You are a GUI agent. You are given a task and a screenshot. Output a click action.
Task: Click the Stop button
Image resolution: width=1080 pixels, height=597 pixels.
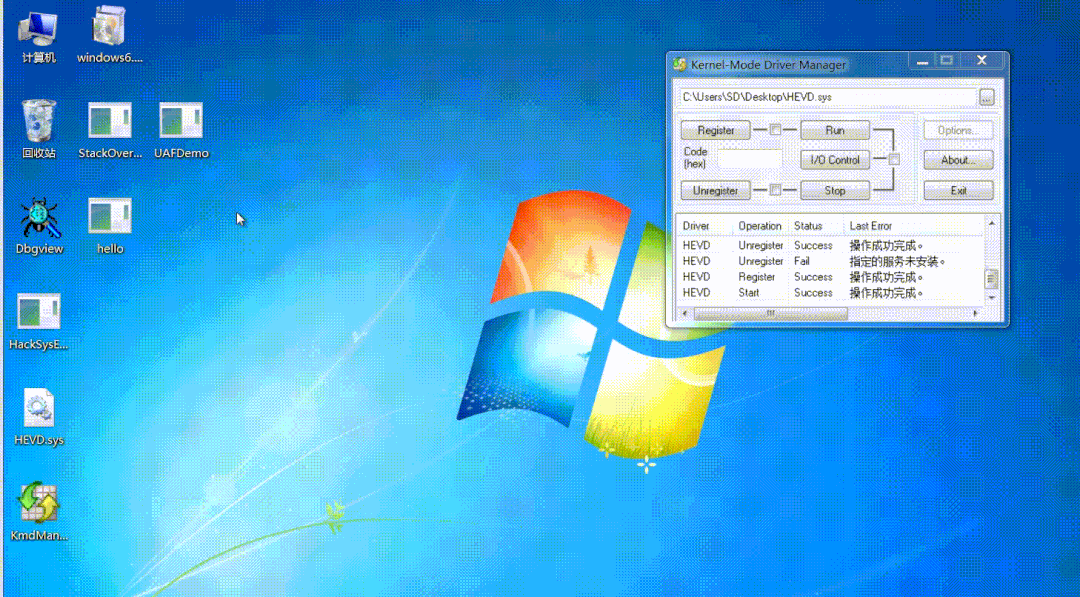click(x=835, y=191)
